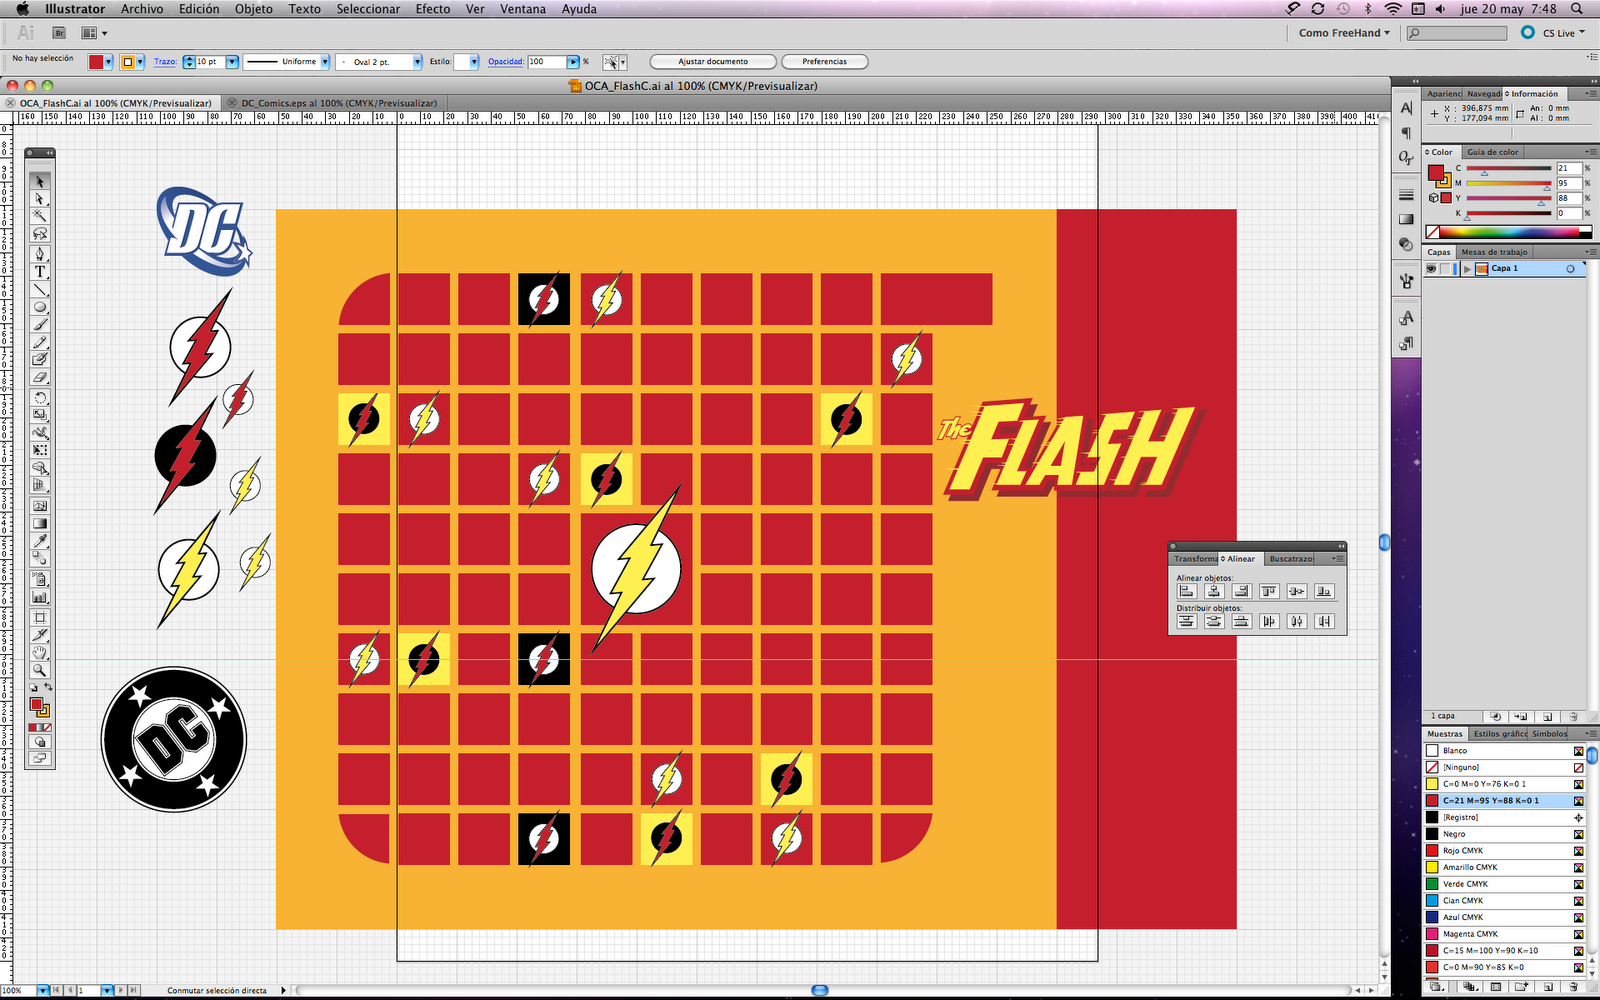Open the stroke weight dropdown
The height and width of the screenshot is (1000, 1600).
(232, 62)
